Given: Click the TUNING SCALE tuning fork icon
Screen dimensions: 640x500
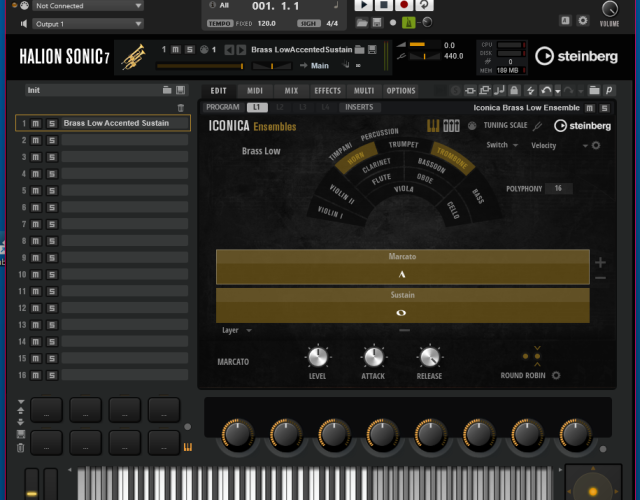Looking at the screenshot, I should [538, 126].
